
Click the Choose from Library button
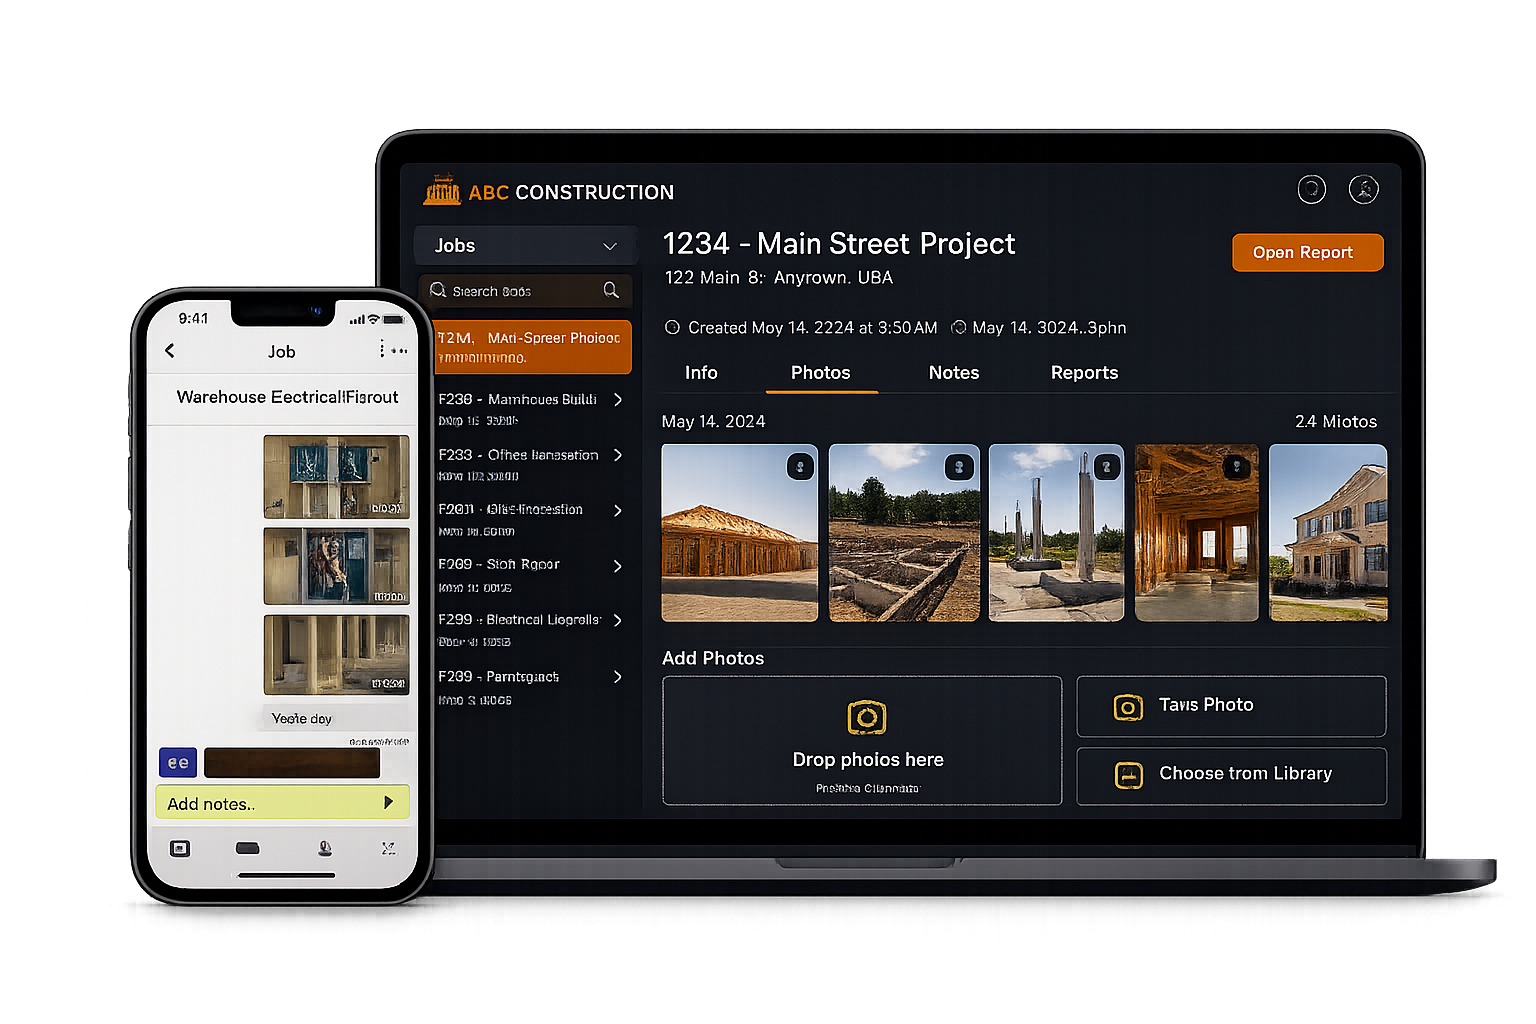point(1231,776)
